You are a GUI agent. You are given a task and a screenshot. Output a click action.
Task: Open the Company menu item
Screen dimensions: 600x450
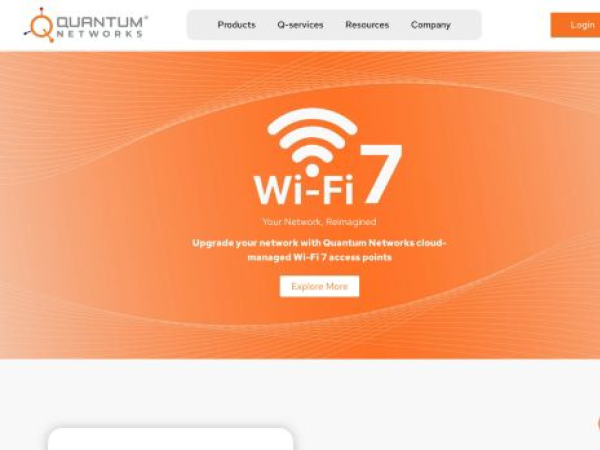point(430,25)
